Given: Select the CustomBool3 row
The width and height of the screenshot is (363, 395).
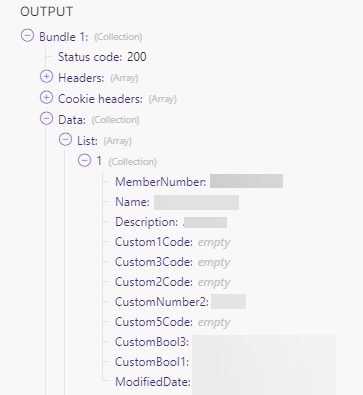Looking at the screenshot, I should point(225,342).
